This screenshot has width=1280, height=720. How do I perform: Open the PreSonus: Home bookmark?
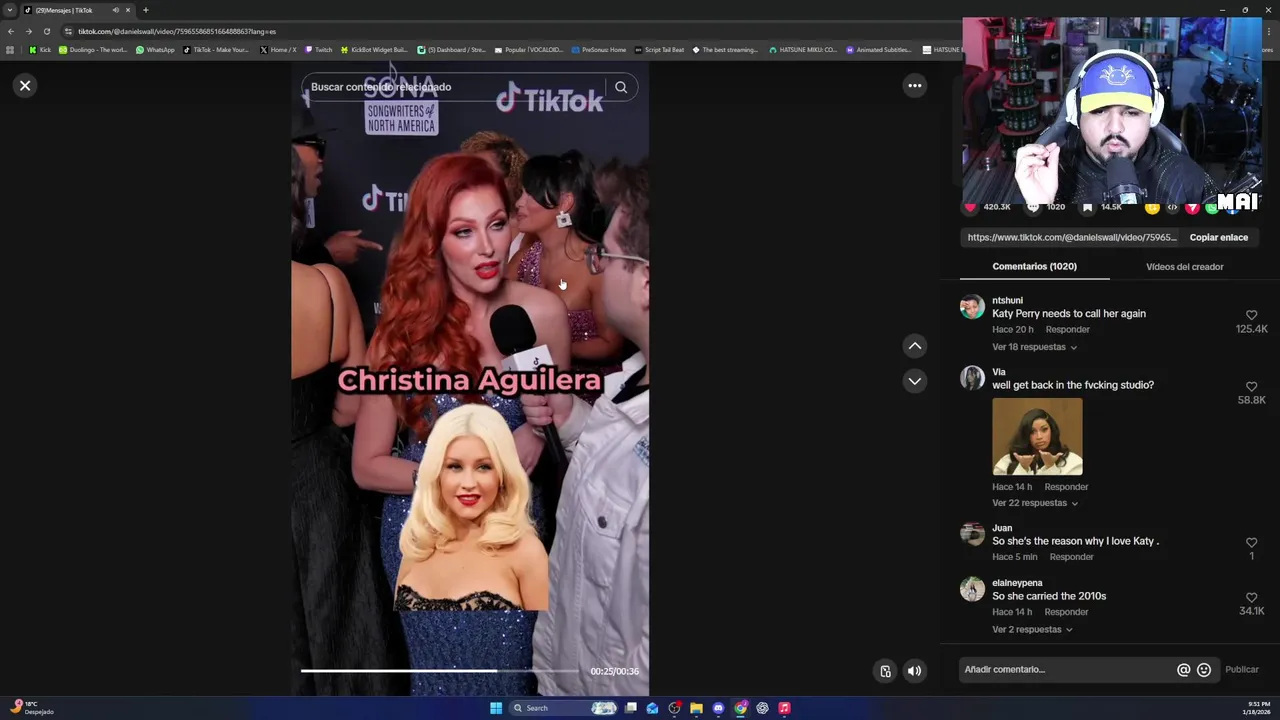pyautogui.click(x=599, y=49)
